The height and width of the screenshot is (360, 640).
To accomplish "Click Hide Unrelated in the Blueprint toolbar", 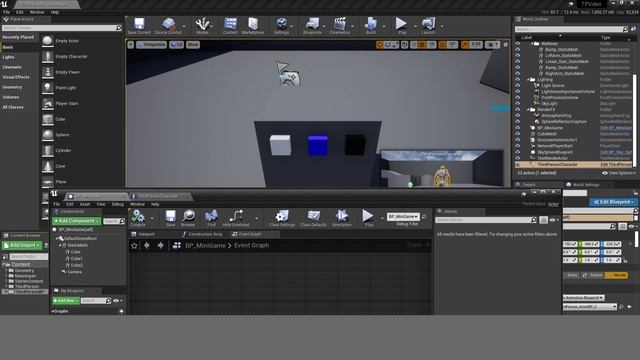I will [236, 218].
